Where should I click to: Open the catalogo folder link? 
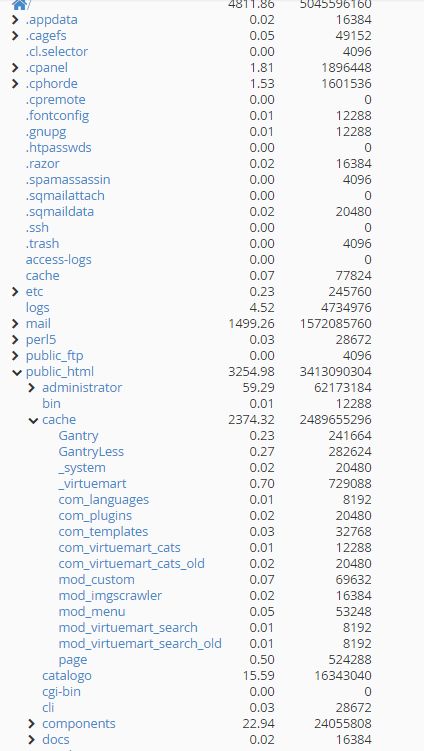[67, 675]
